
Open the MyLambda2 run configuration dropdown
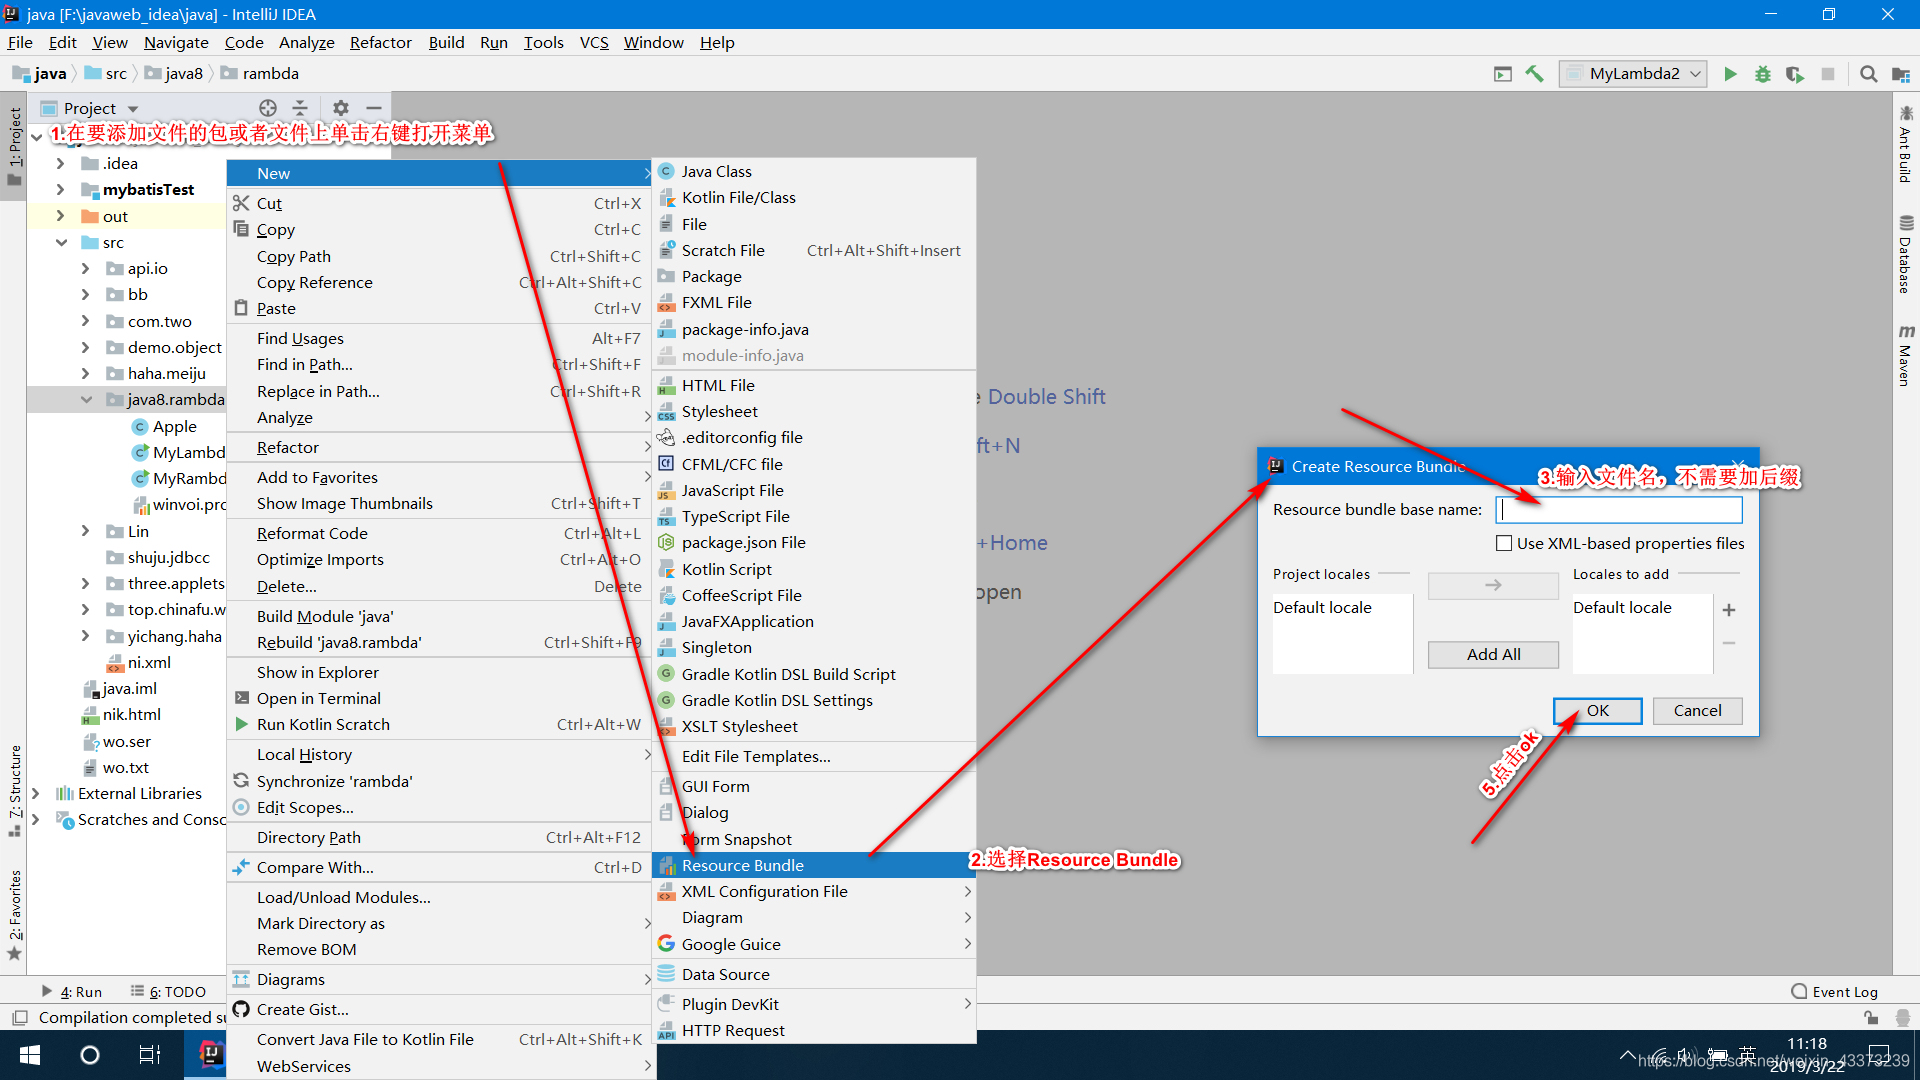click(x=1633, y=74)
